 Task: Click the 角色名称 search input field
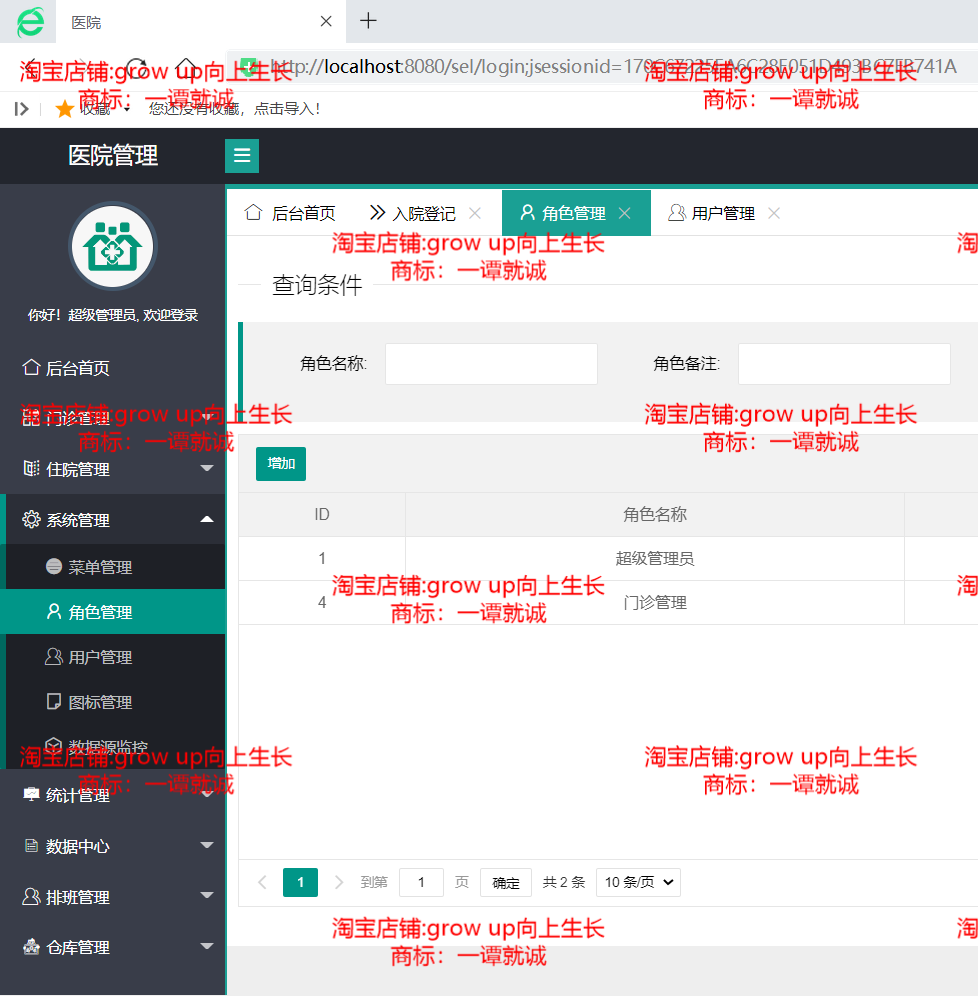(x=491, y=363)
